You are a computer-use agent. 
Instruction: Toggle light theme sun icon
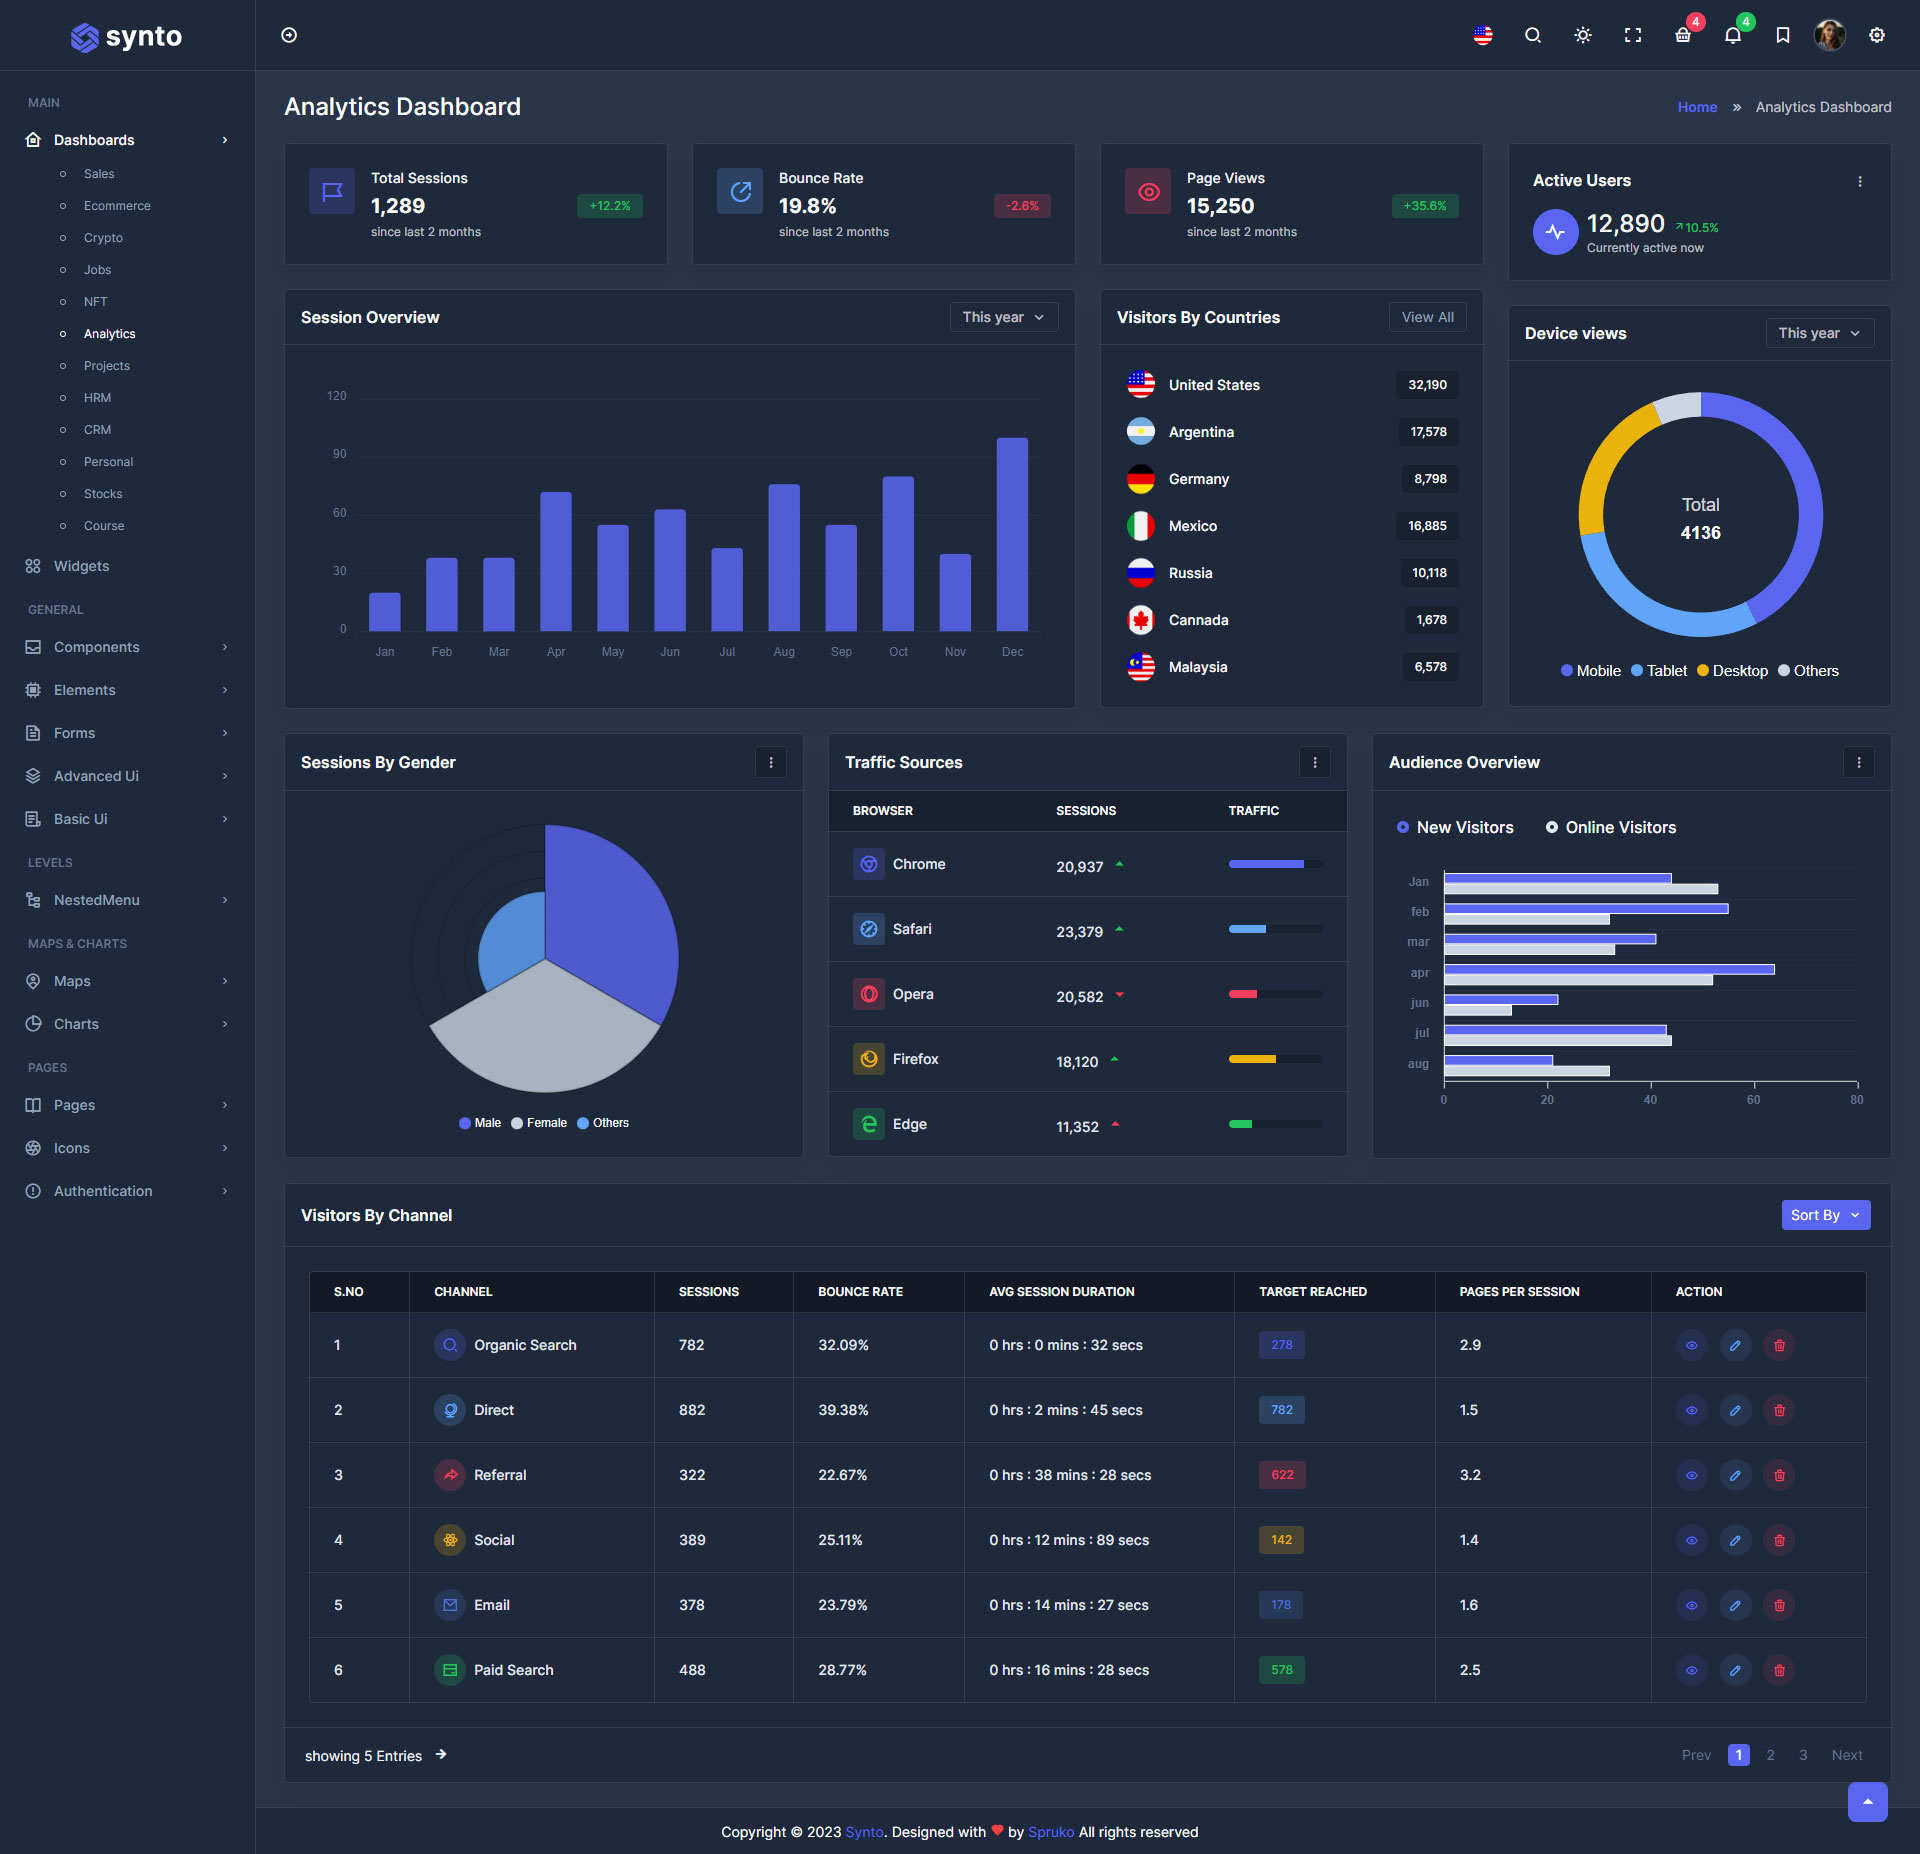1582,35
